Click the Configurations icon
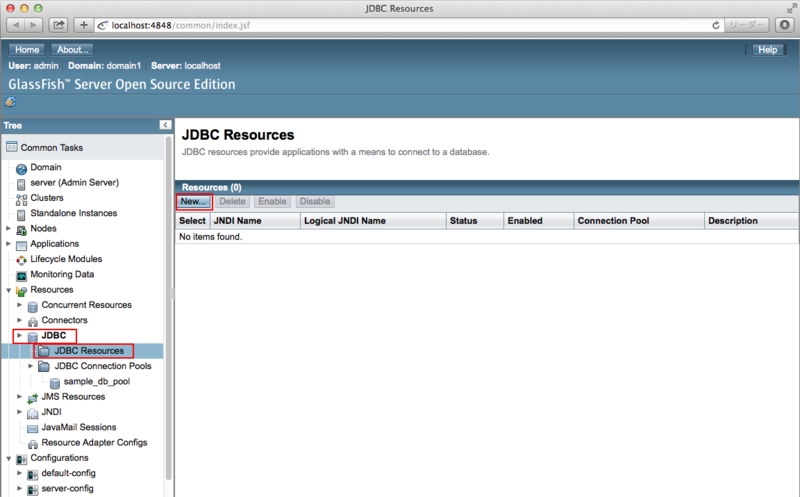 21,459
